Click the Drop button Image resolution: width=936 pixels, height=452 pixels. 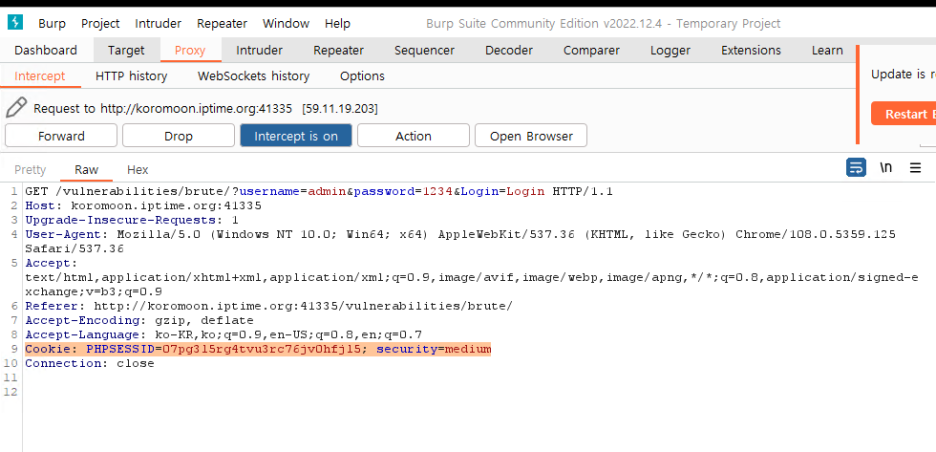pyautogui.click(x=178, y=136)
